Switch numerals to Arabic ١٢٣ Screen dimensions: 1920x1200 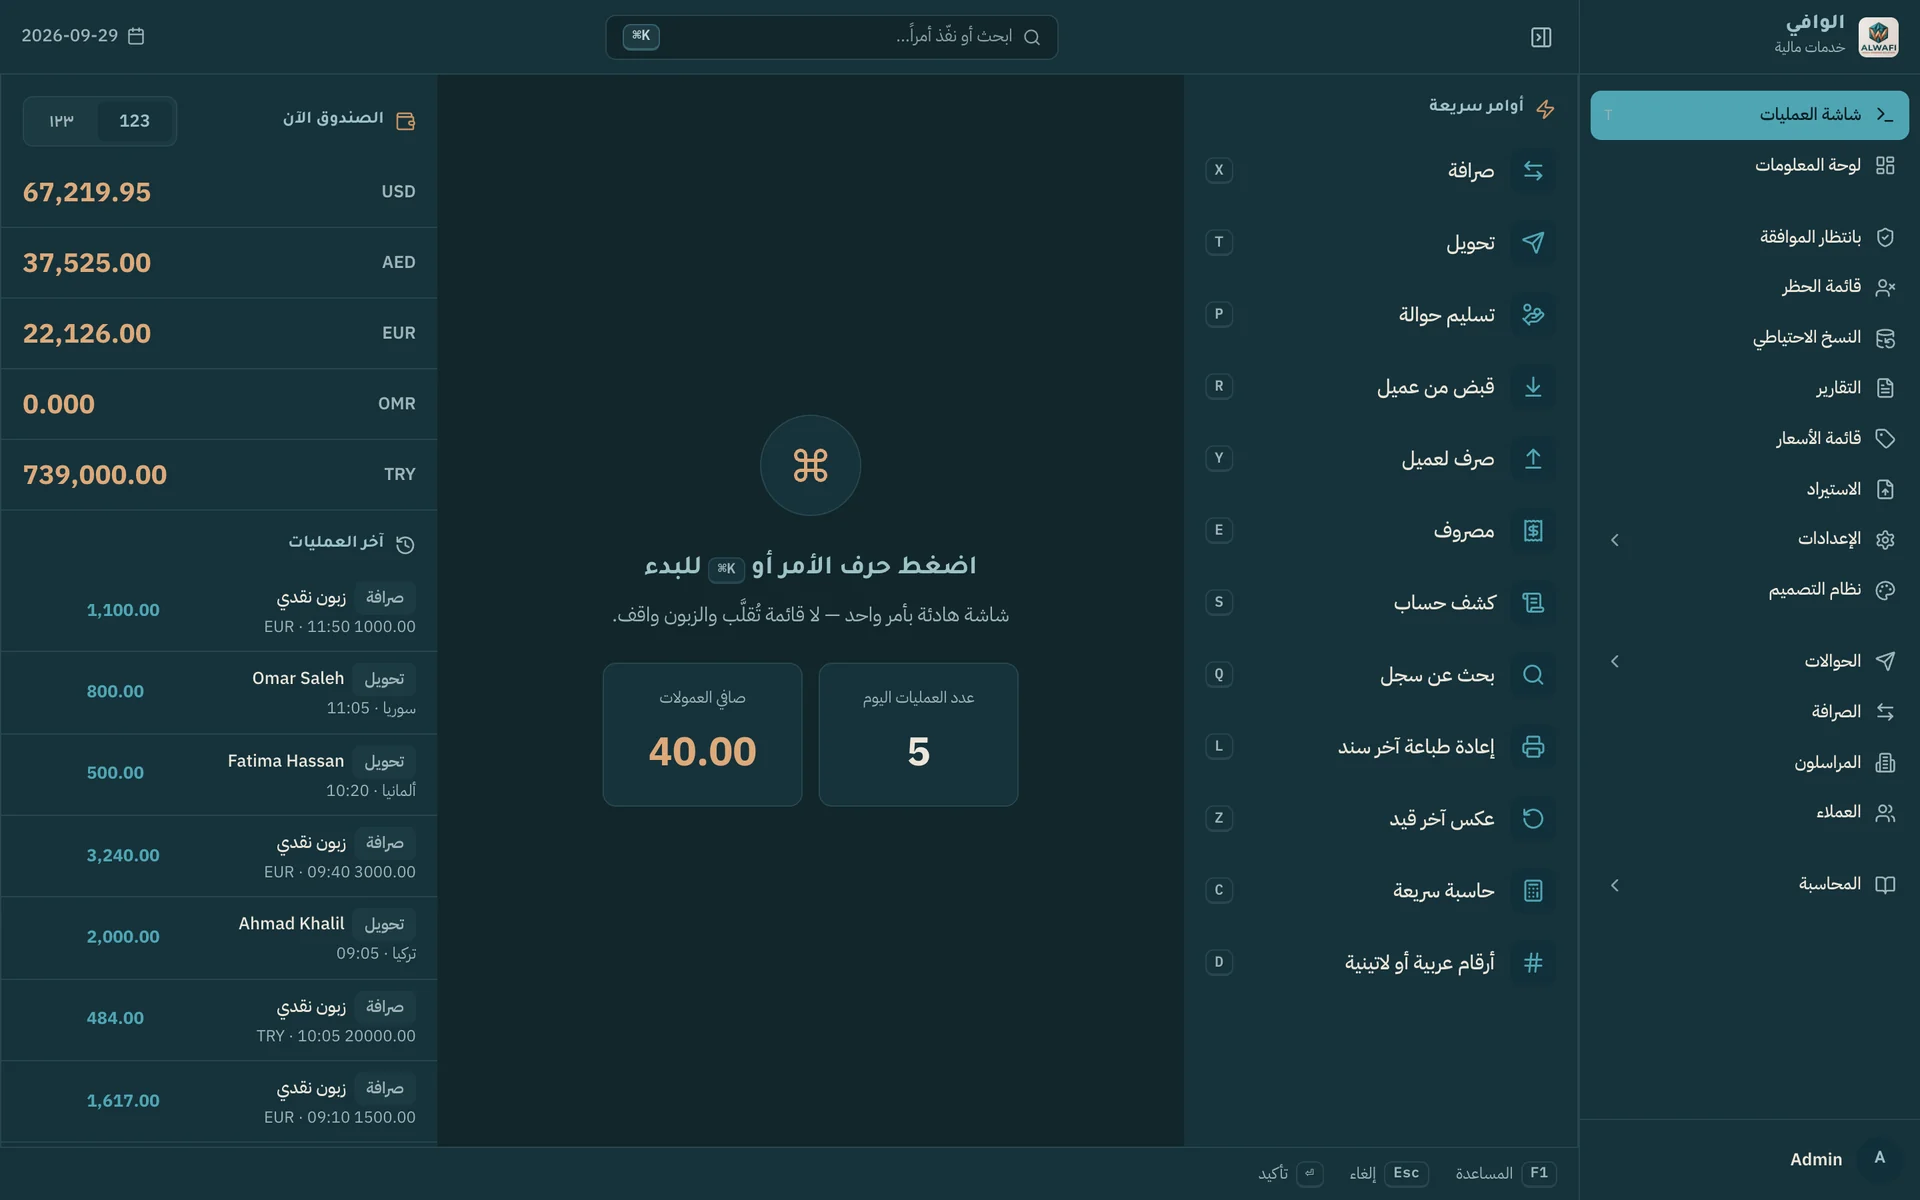(x=62, y=121)
